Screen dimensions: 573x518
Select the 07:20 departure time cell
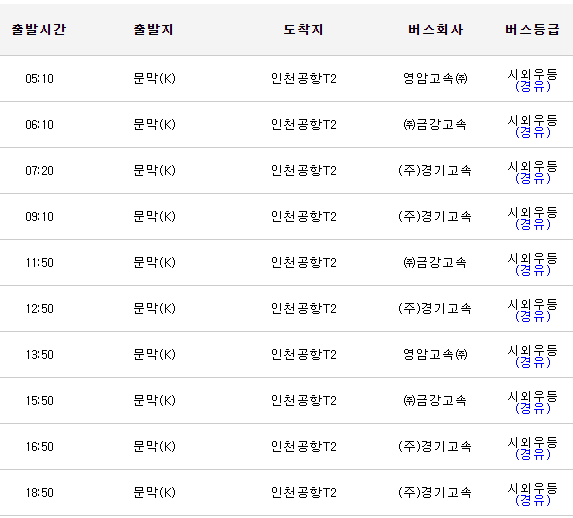click(39, 171)
